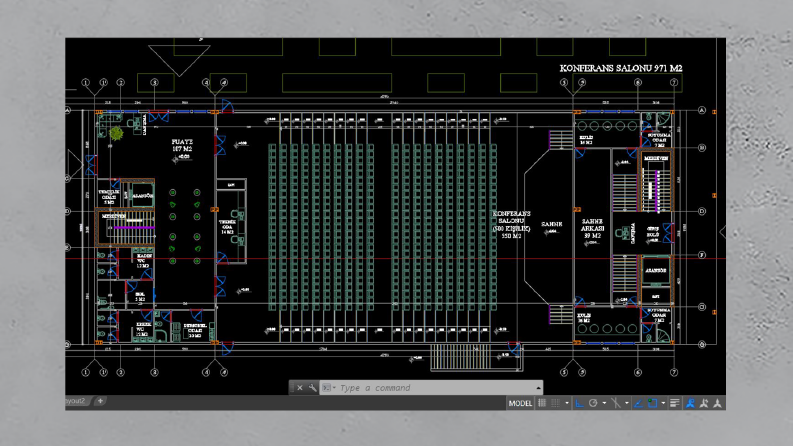Toggle 2D object snap
The width and height of the screenshot is (793, 446).
(x=652, y=403)
